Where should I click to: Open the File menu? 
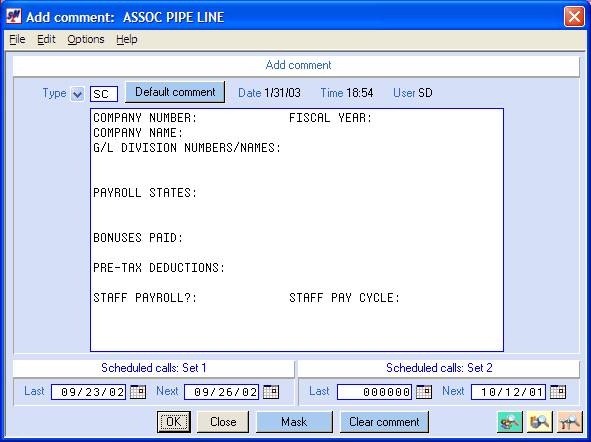click(17, 39)
